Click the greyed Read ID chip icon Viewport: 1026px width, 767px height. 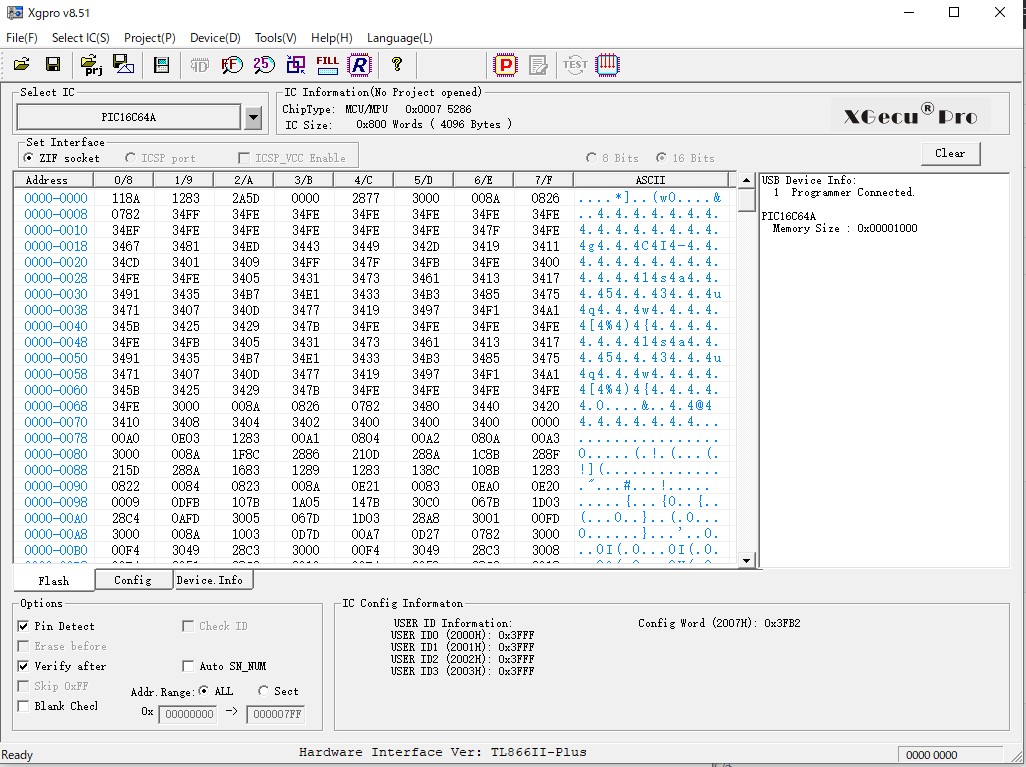(200, 65)
